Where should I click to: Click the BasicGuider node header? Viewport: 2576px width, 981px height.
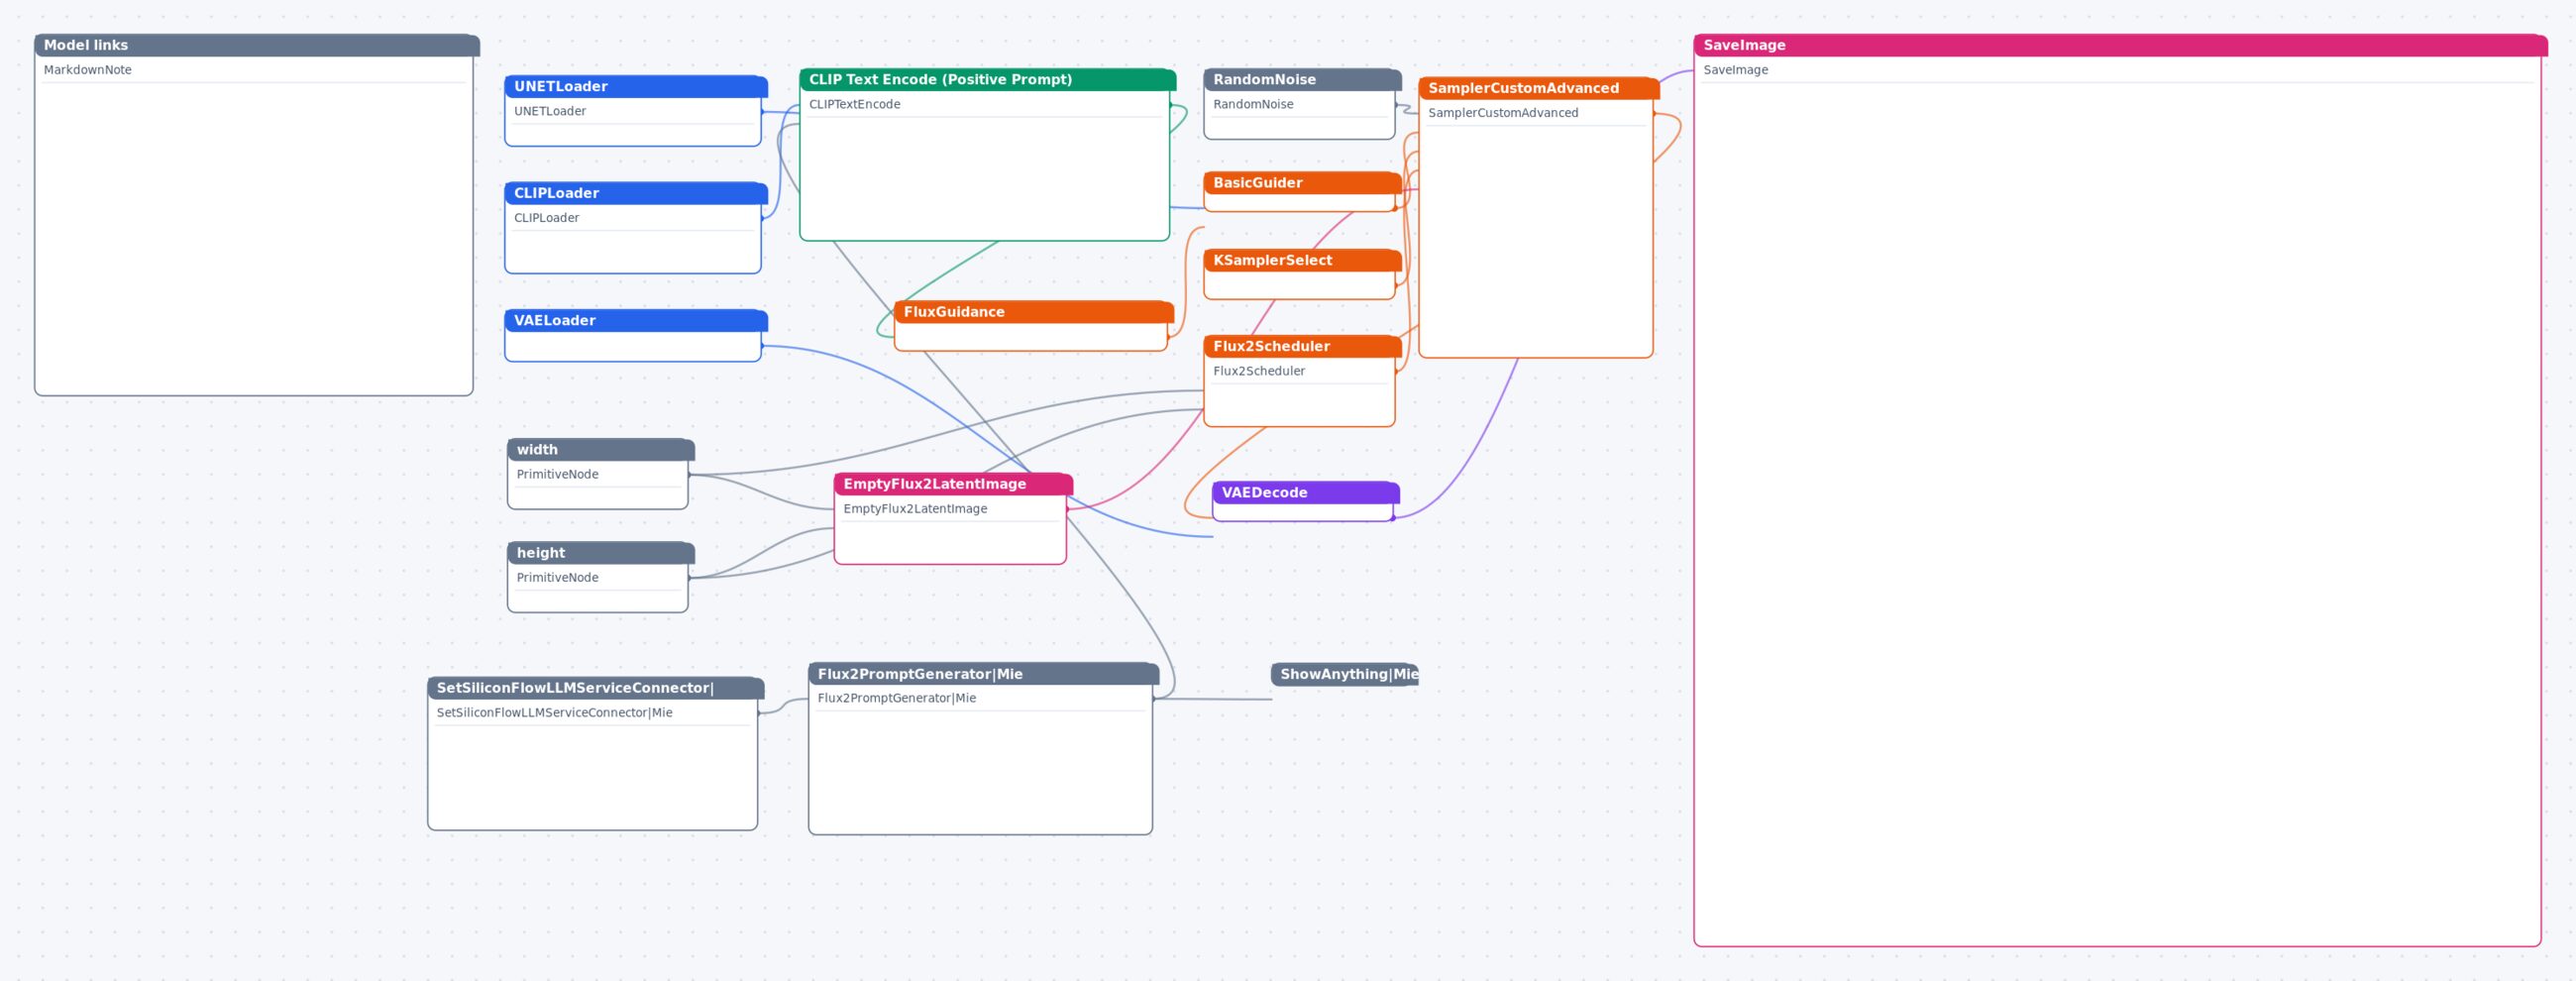(1302, 183)
